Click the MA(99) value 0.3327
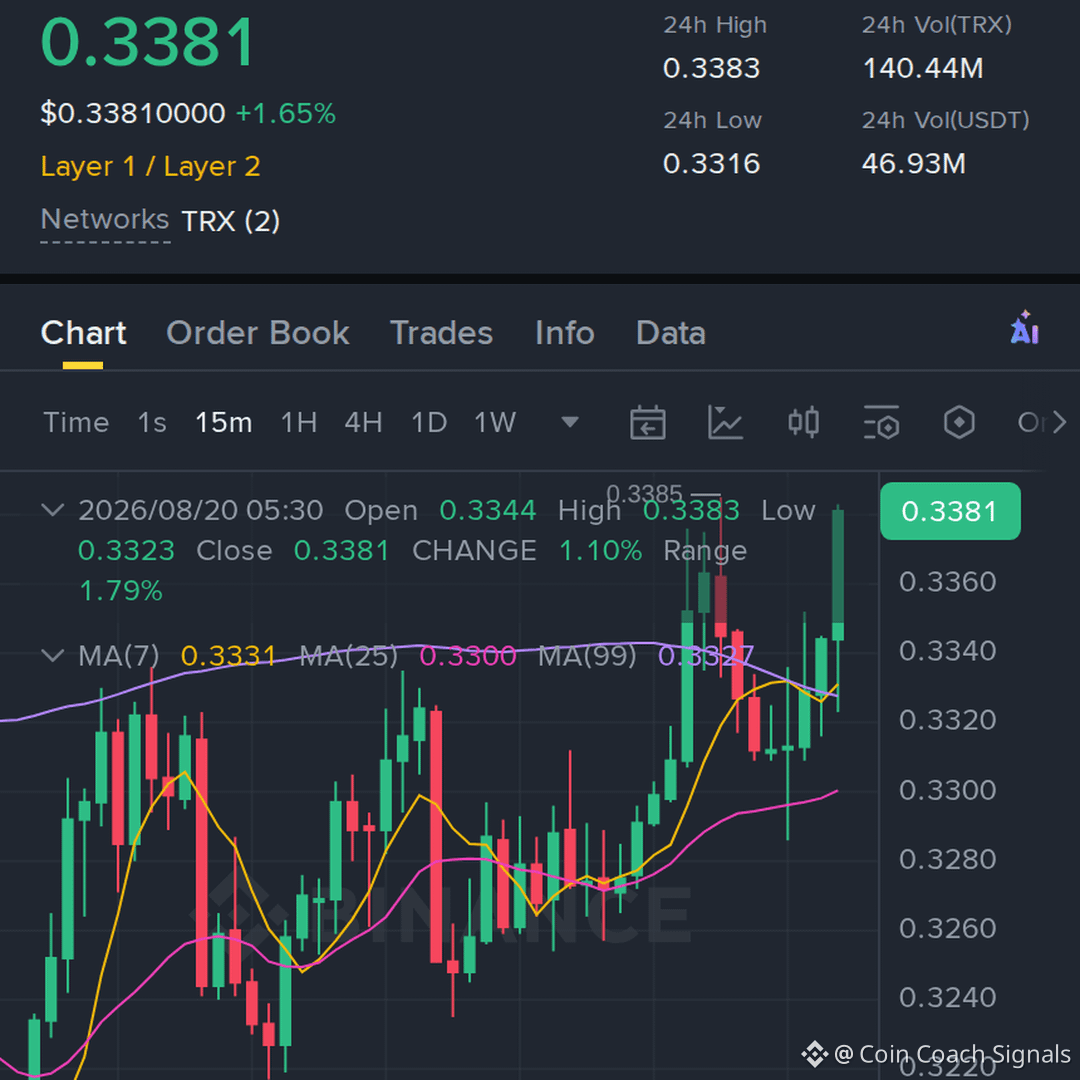The height and width of the screenshot is (1080, 1080). coord(706,656)
